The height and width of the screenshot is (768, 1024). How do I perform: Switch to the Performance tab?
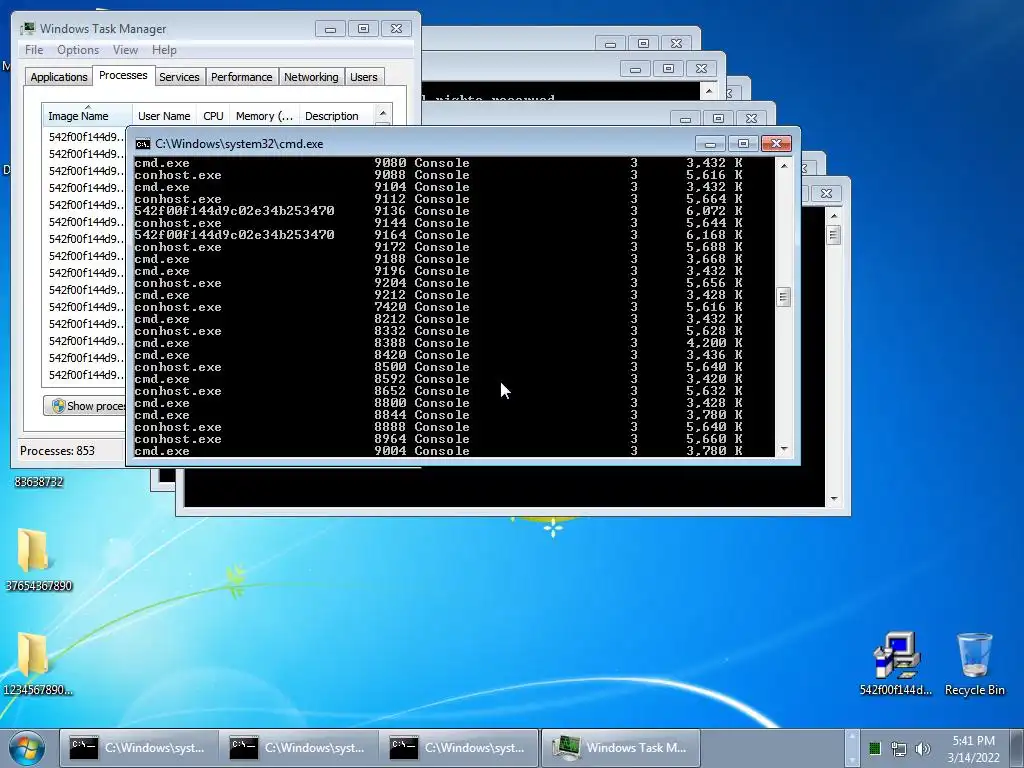click(241, 77)
